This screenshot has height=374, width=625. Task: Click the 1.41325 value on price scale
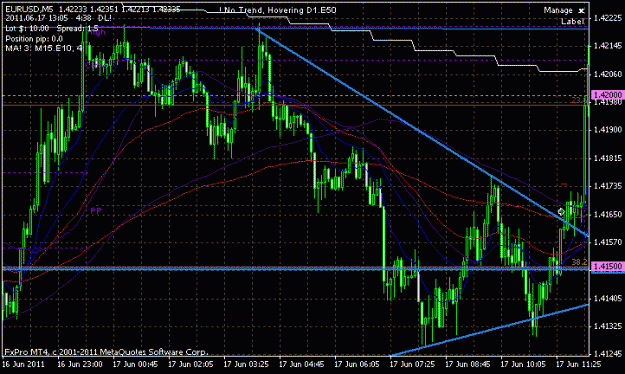click(608, 326)
